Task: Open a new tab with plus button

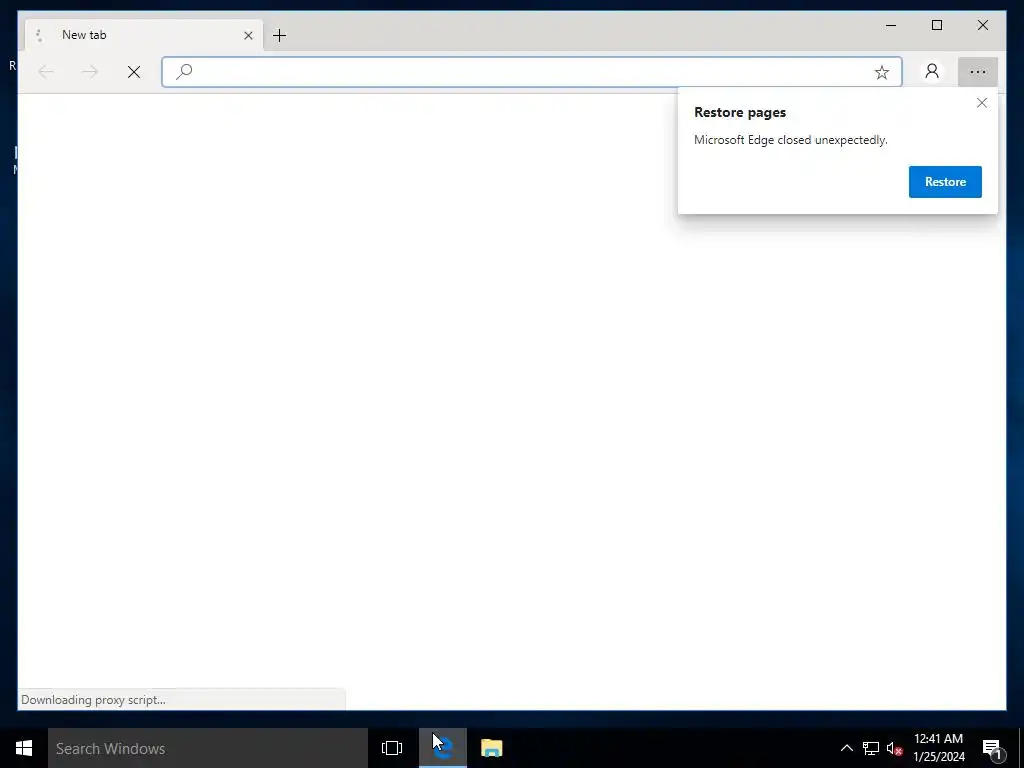Action: [x=280, y=35]
